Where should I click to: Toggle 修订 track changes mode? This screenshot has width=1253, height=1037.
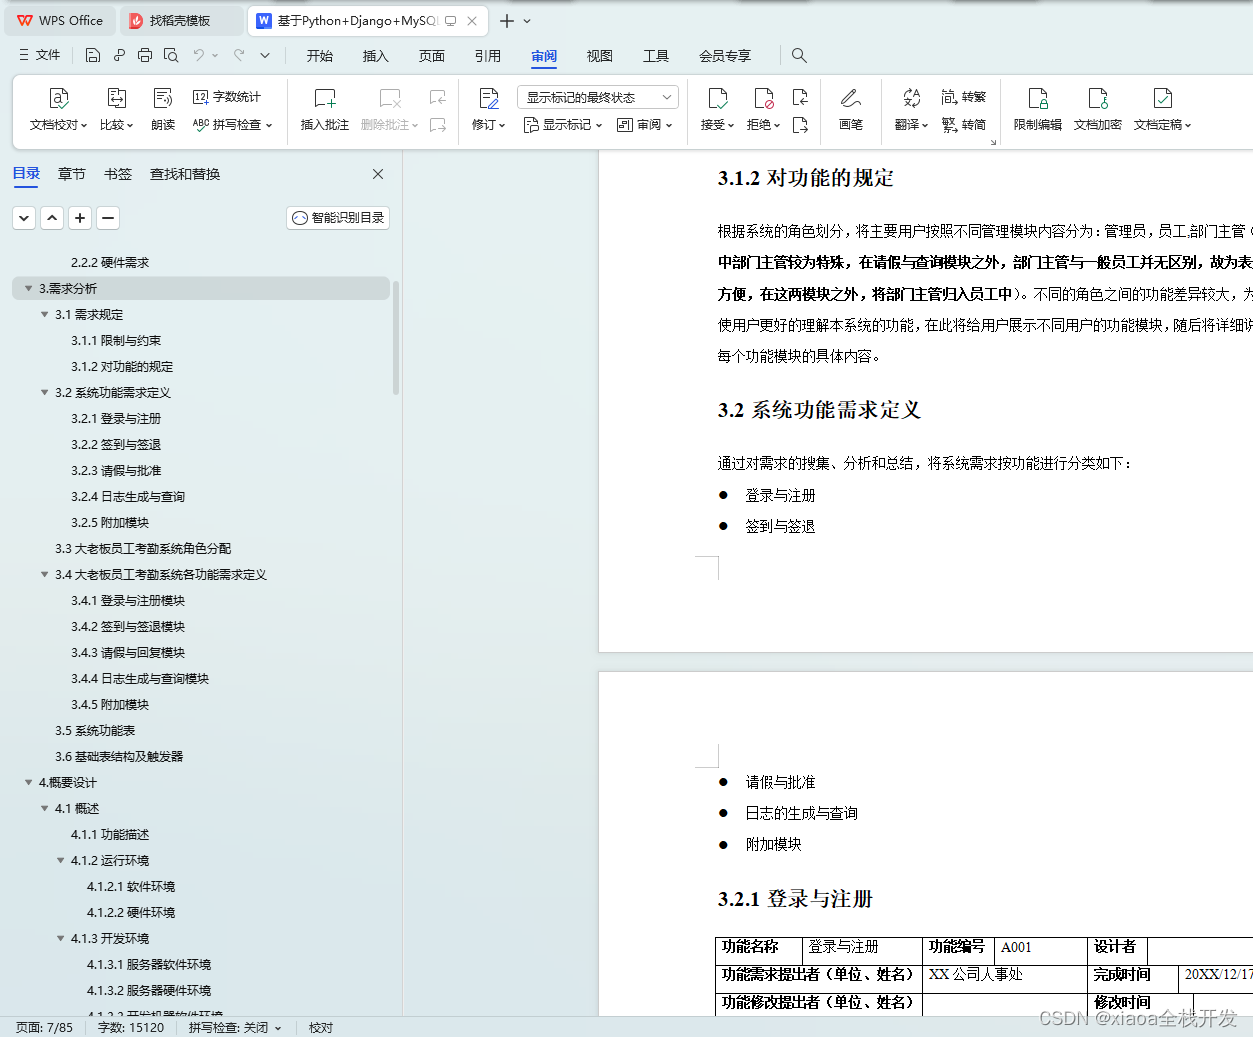[x=487, y=110]
